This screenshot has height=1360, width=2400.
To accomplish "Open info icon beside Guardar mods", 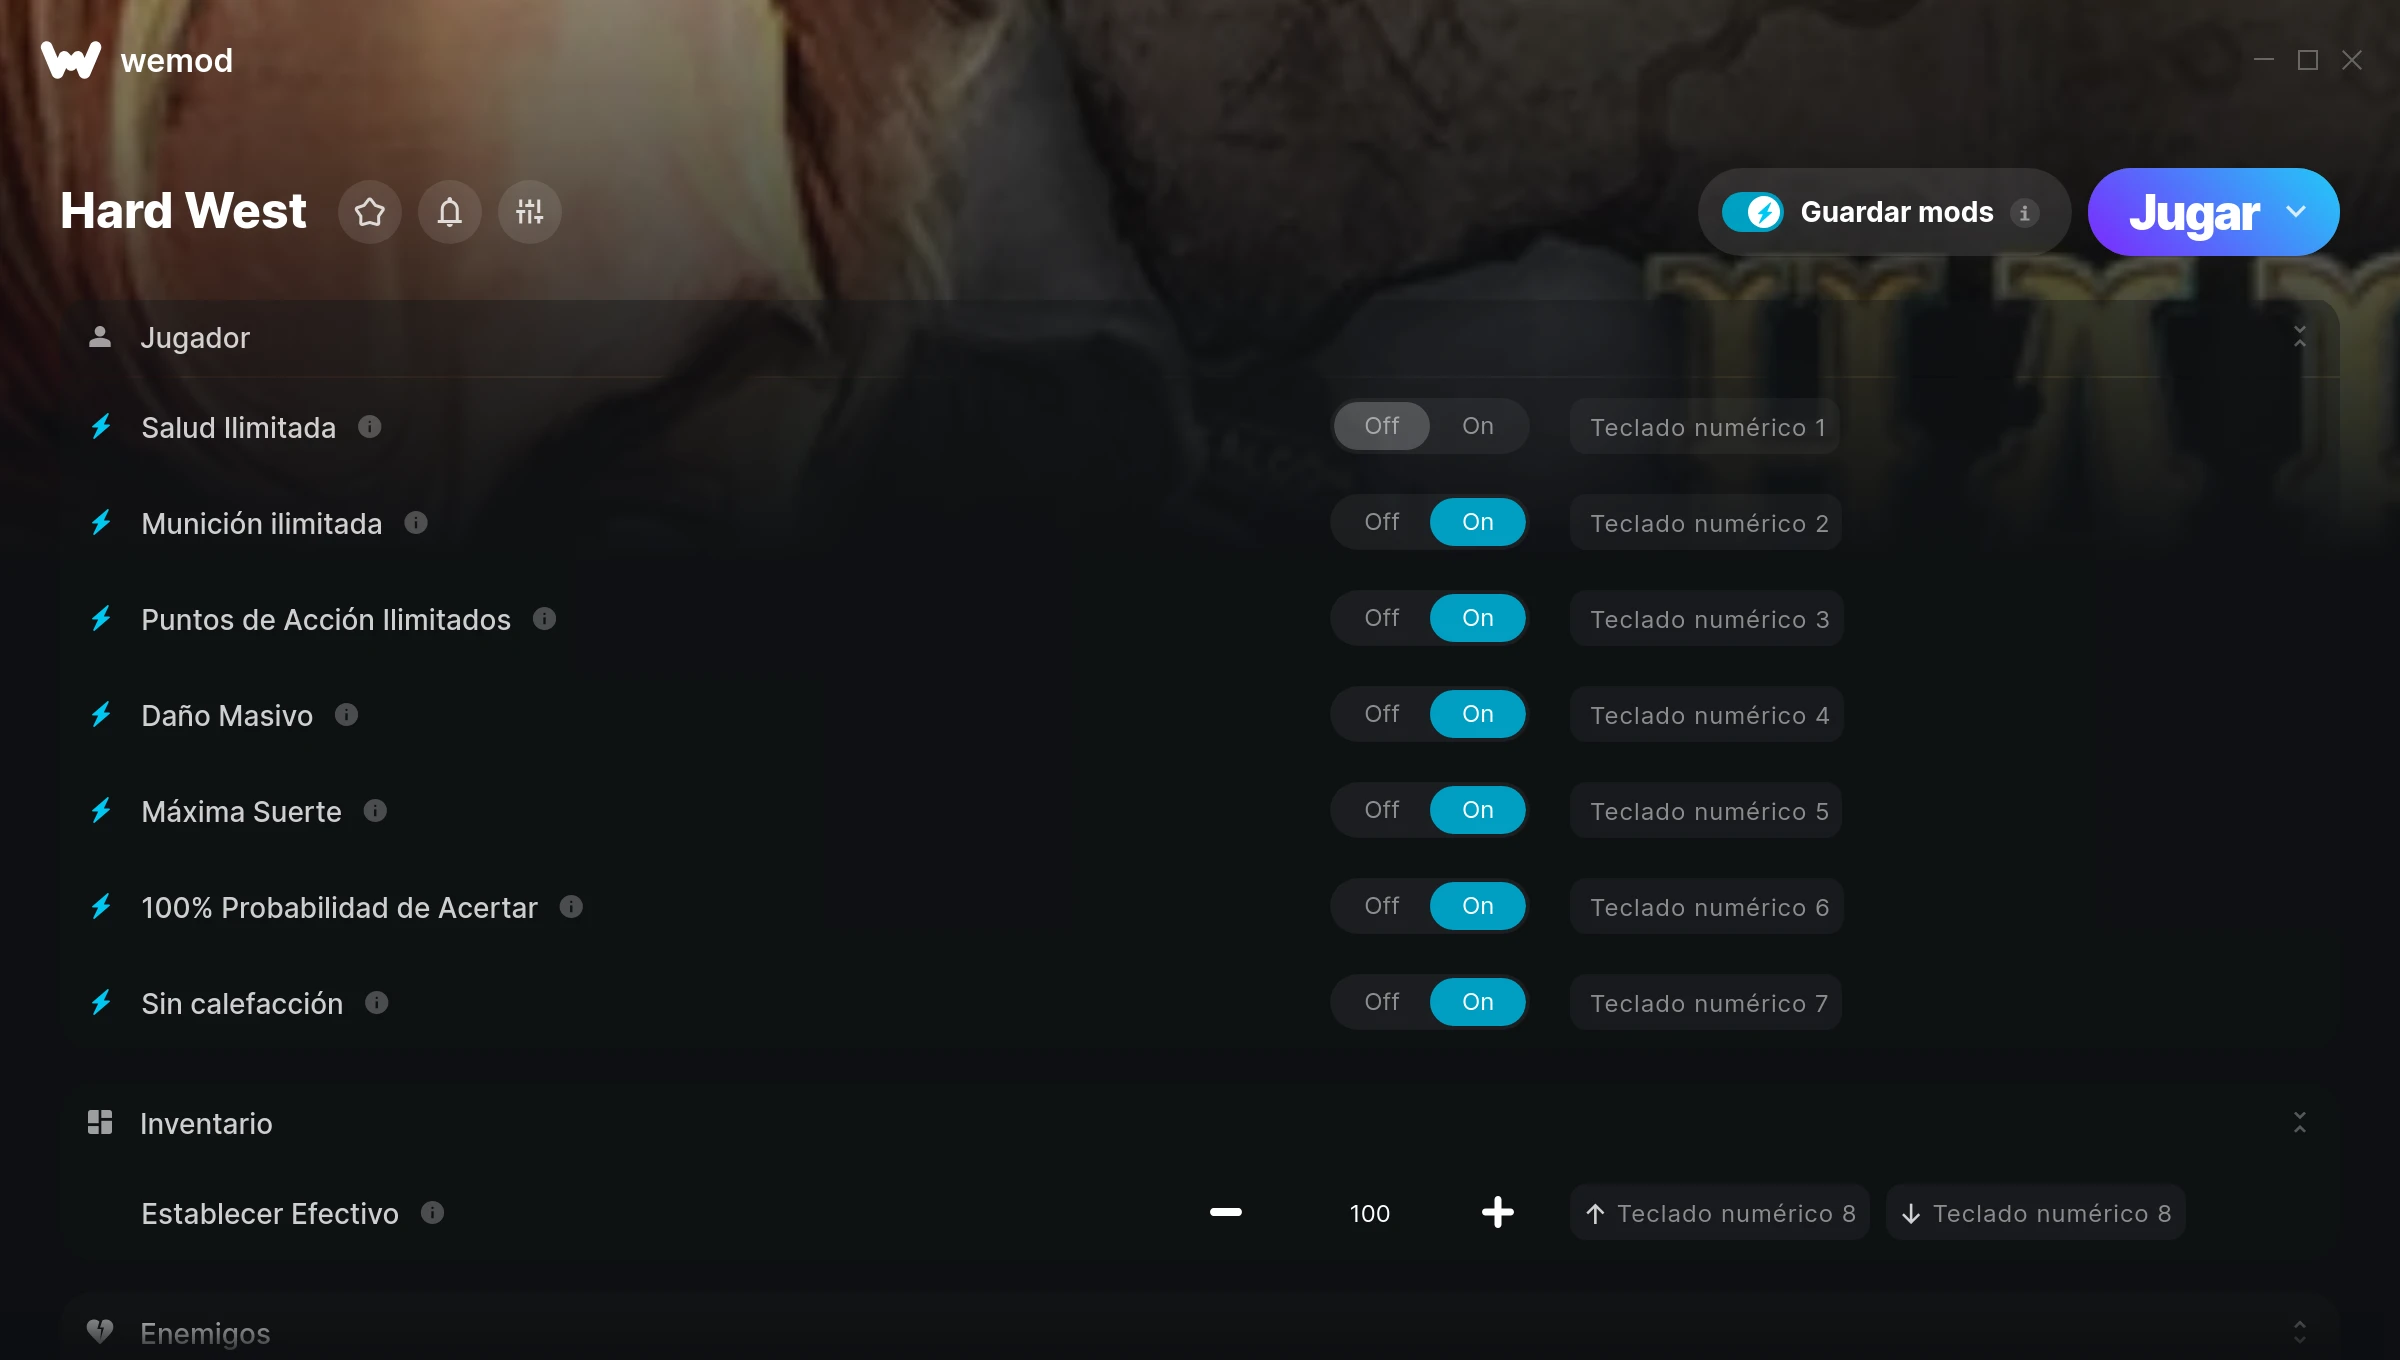I will tap(2025, 213).
